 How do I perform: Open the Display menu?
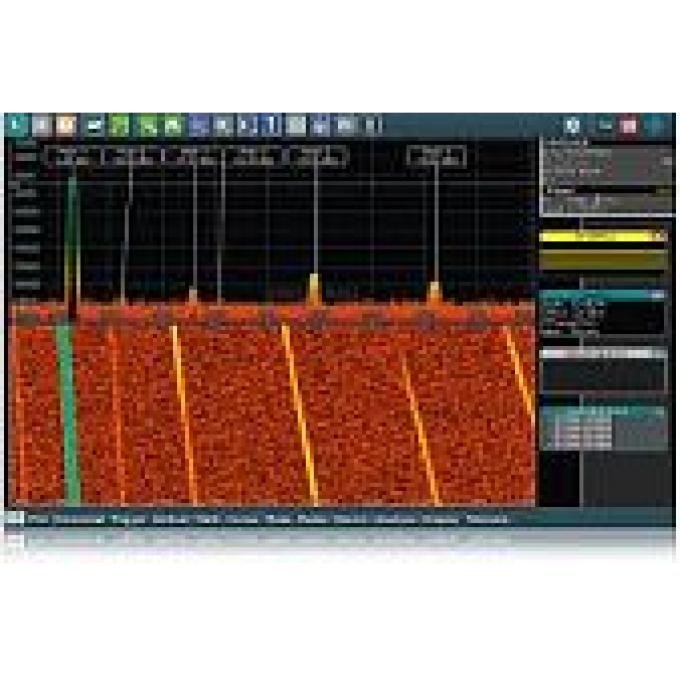coord(440,519)
